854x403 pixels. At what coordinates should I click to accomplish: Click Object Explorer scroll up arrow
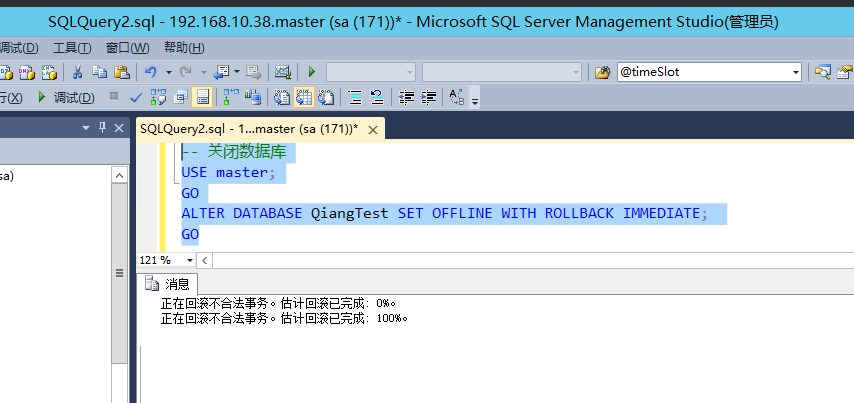click(x=119, y=177)
